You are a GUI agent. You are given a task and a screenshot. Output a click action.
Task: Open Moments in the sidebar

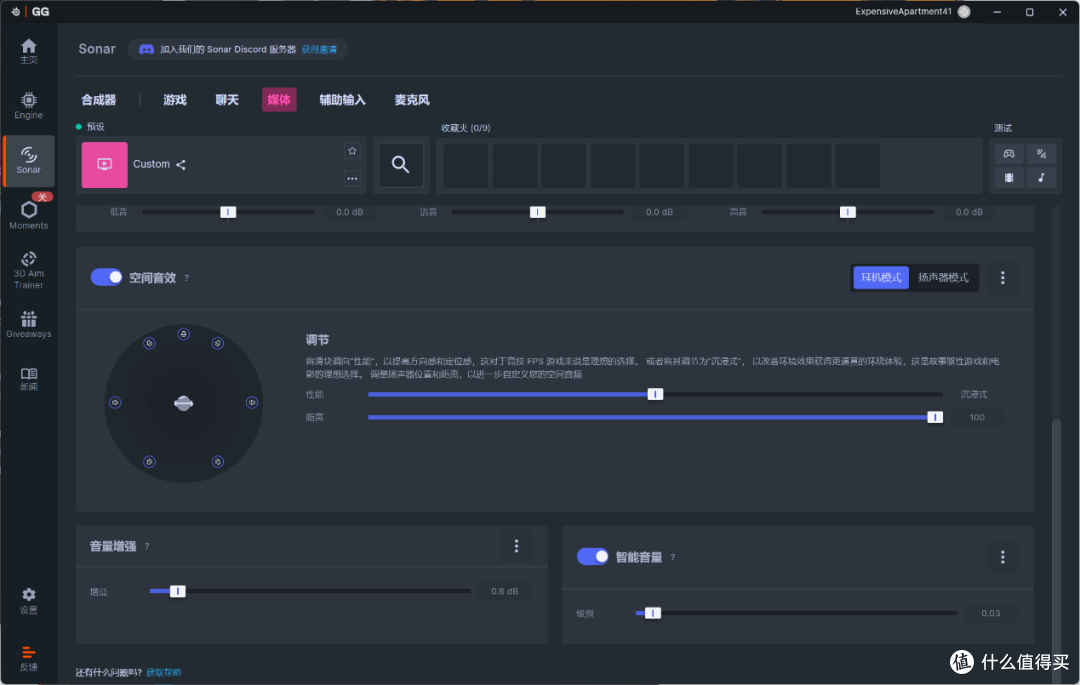28,215
